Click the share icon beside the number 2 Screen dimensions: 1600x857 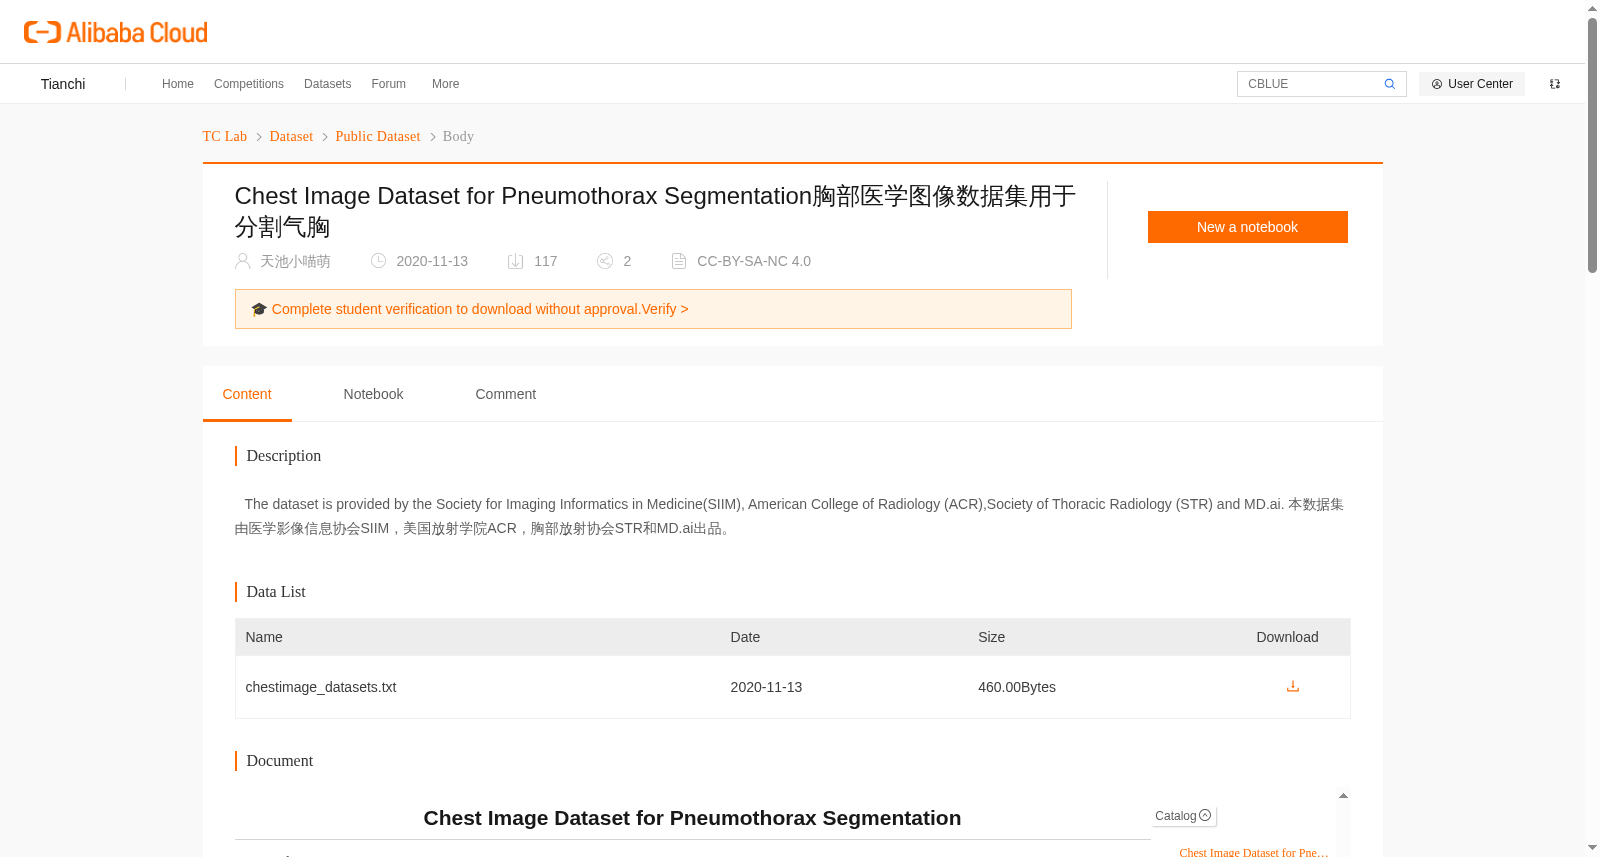605,261
